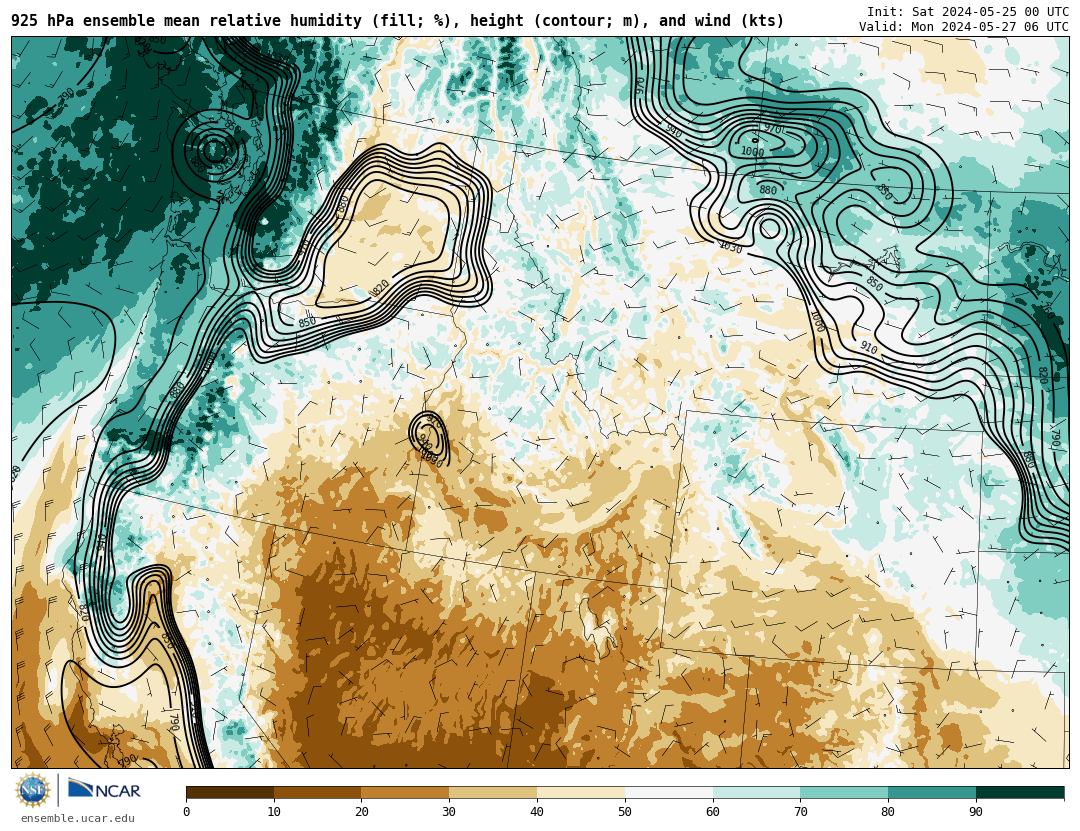The width and height of the screenshot is (1080, 831).
Task: Select the 70-80% teal colorbar segment
Action: coord(844,793)
